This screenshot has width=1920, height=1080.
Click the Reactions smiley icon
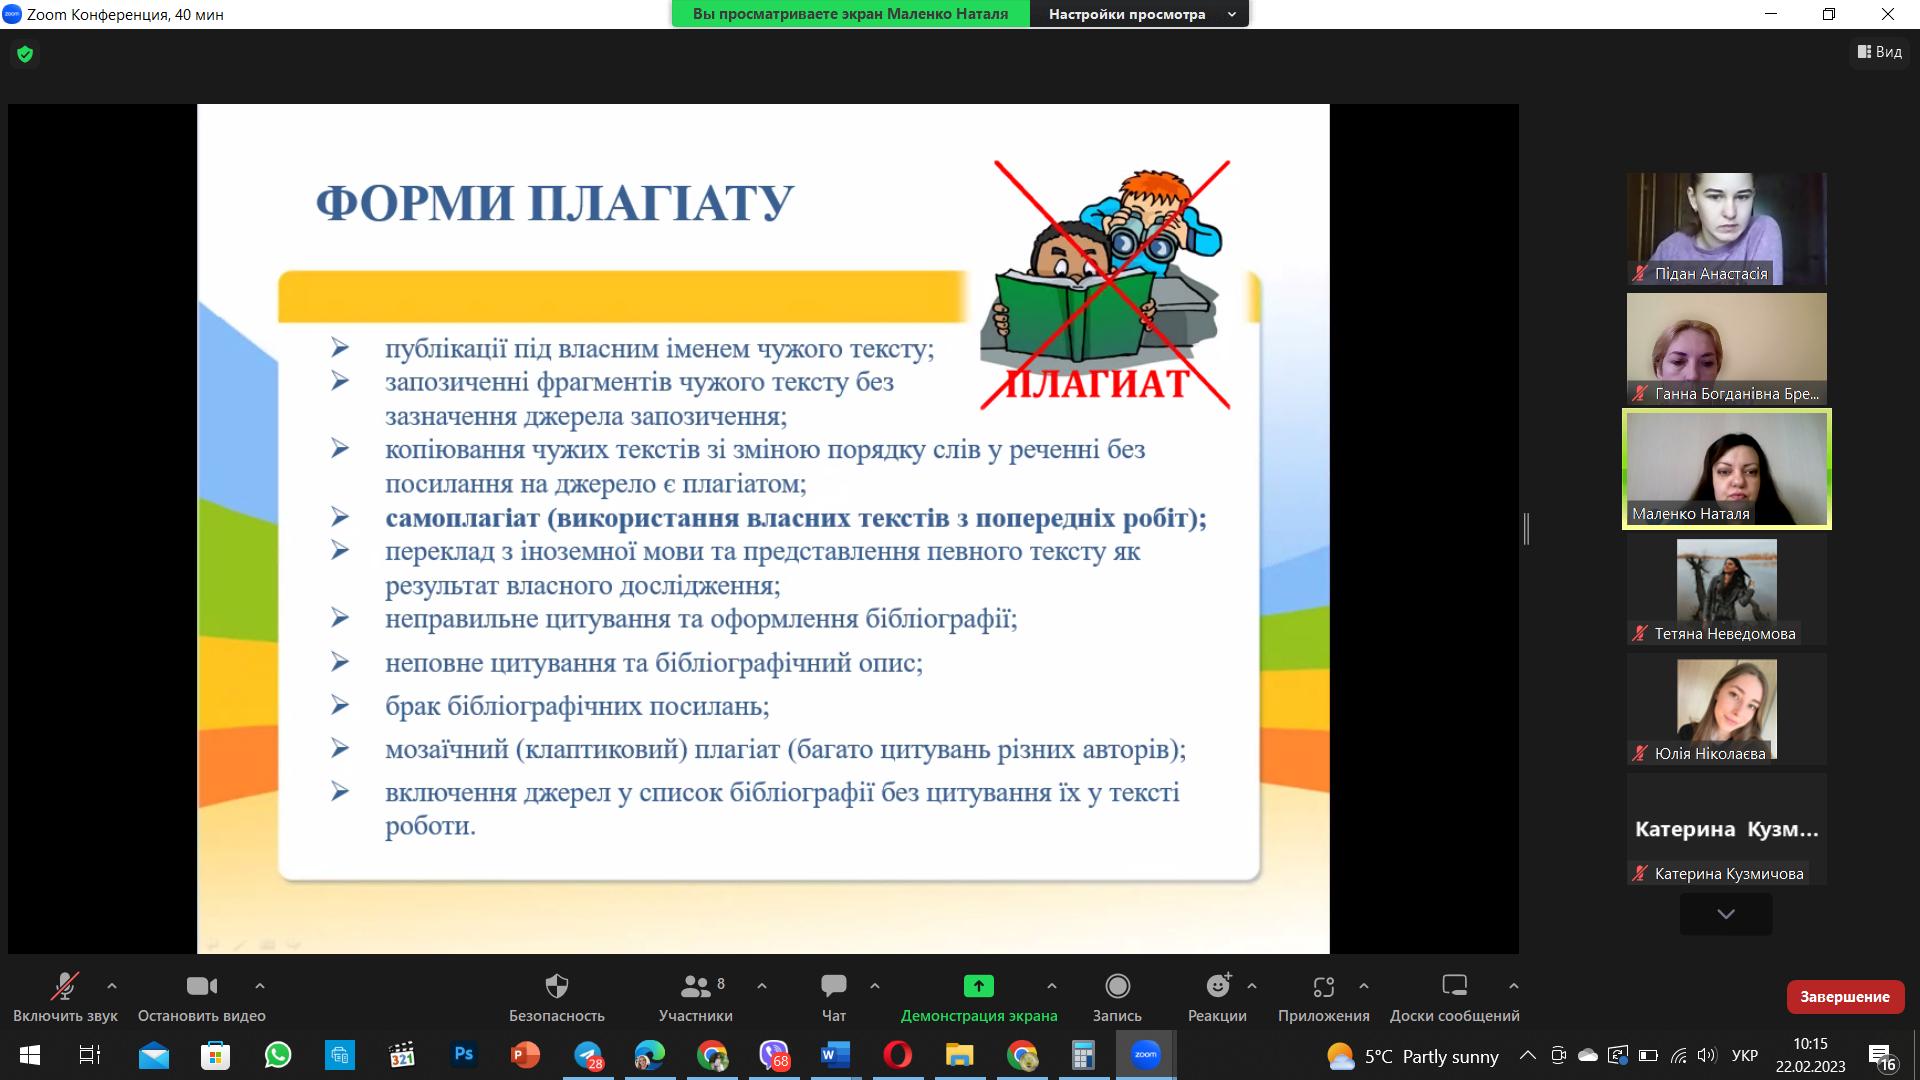click(1217, 987)
